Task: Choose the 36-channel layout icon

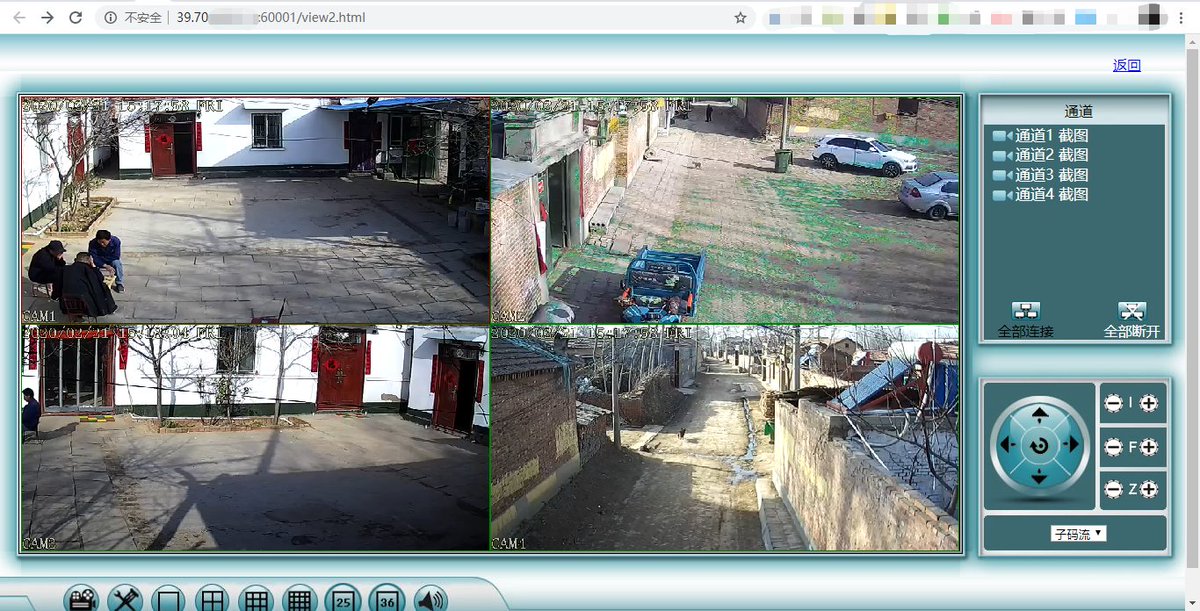Action: pos(387,598)
